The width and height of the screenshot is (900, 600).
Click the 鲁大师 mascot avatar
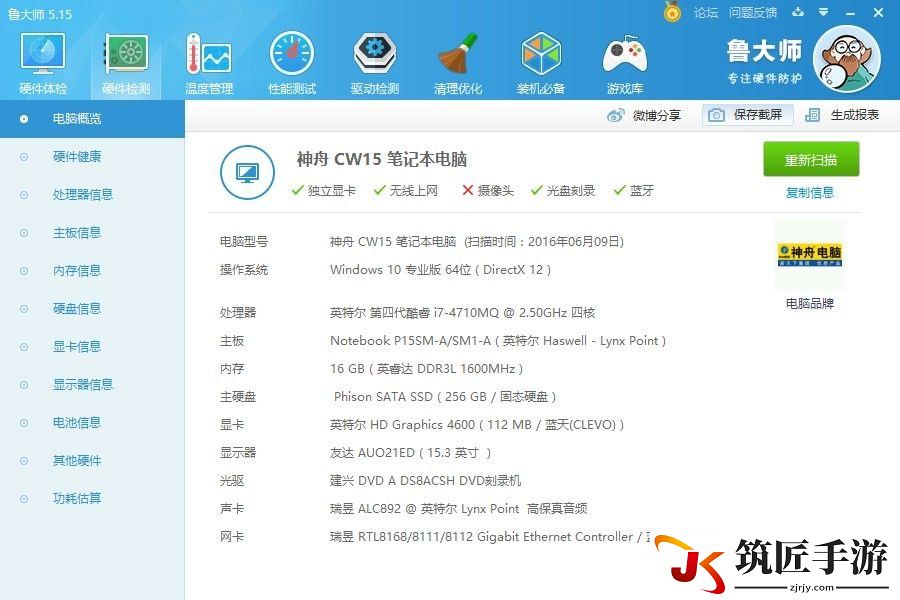tap(847, 59)
